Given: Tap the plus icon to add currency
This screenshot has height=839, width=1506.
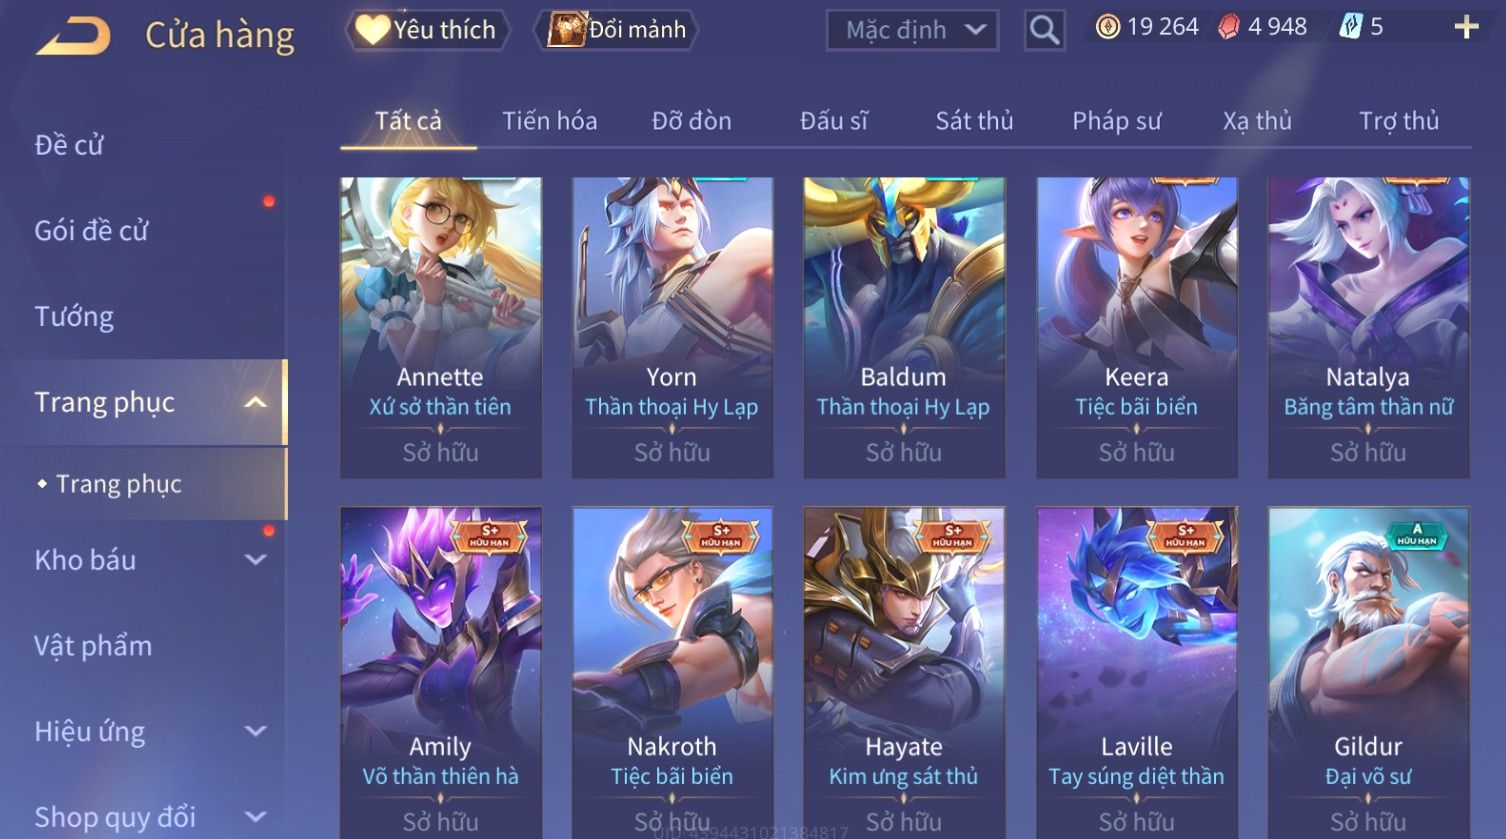Looking at the screenshot, I should [1466, 27].
